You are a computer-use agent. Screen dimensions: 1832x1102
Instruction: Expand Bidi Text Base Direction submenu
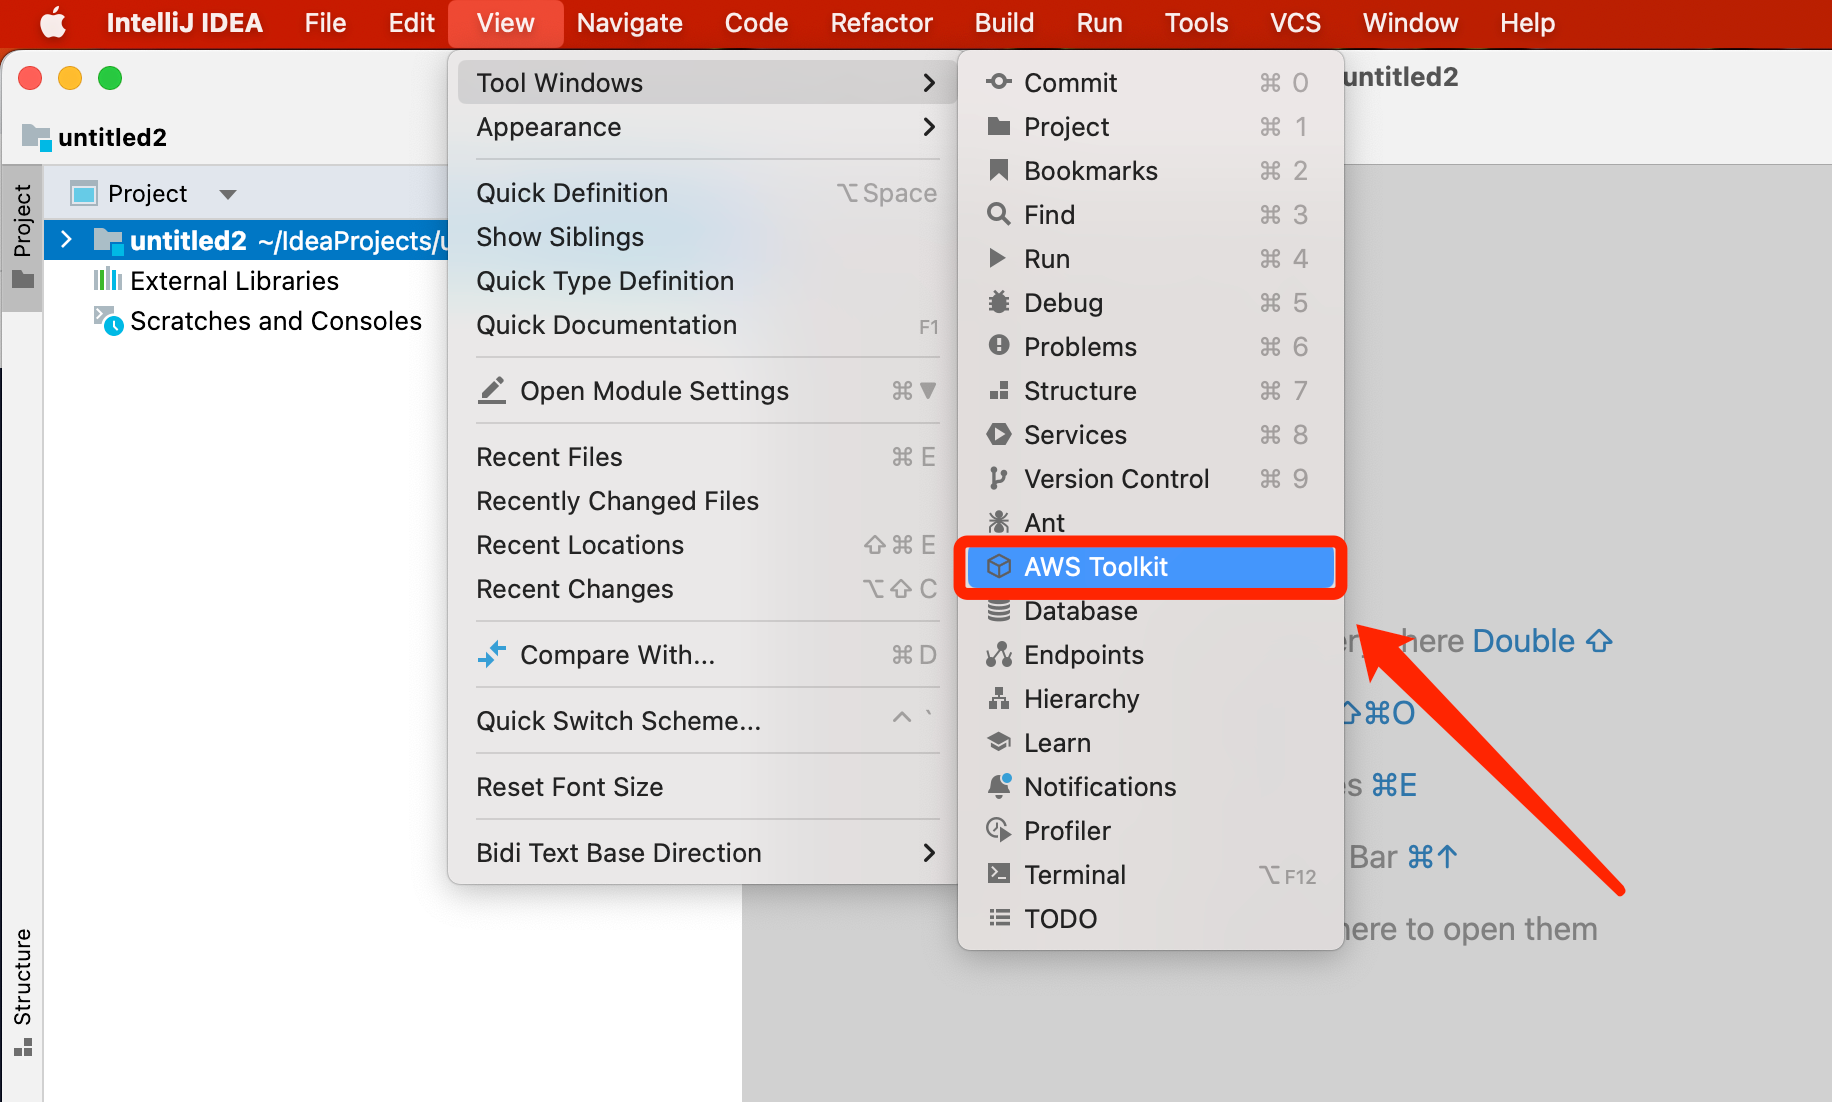707,853
